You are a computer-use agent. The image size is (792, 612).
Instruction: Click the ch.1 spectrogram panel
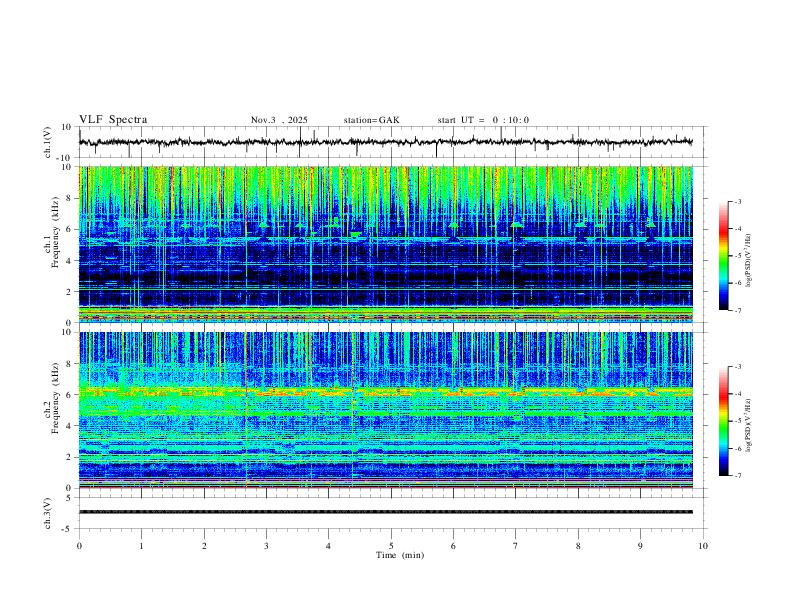(386, 244)
